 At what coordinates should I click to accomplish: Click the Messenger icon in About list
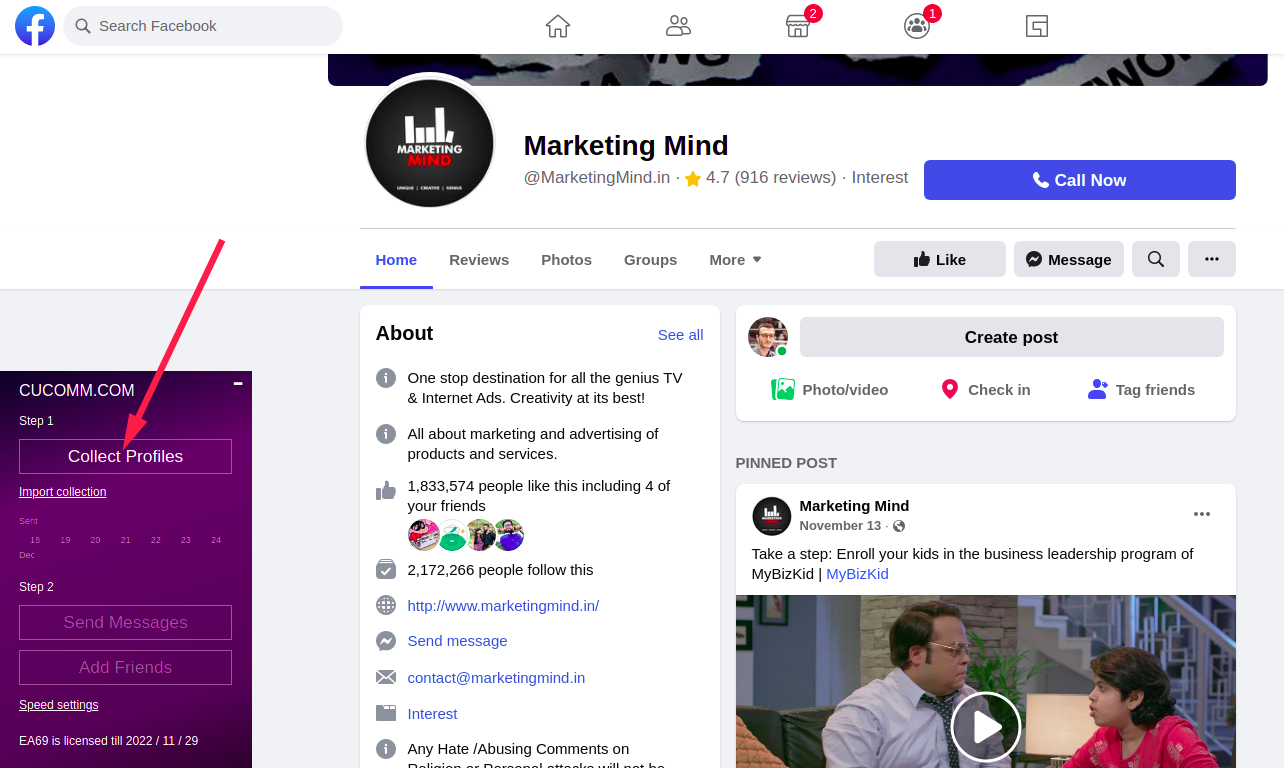[386, 641]
